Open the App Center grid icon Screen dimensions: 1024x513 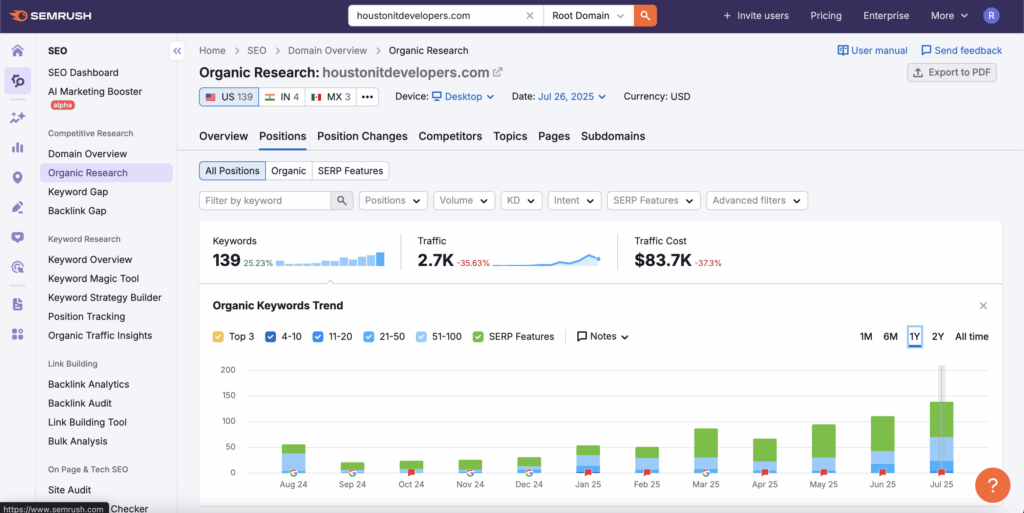pyautogui.click(x=18, y=334)
